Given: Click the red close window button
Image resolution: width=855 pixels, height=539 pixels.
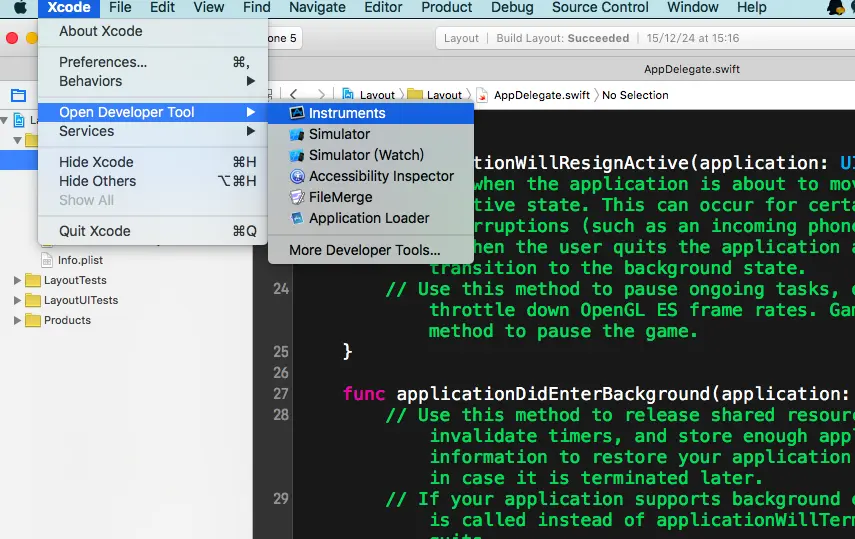Looking at the screenshot, I should 11,38.
